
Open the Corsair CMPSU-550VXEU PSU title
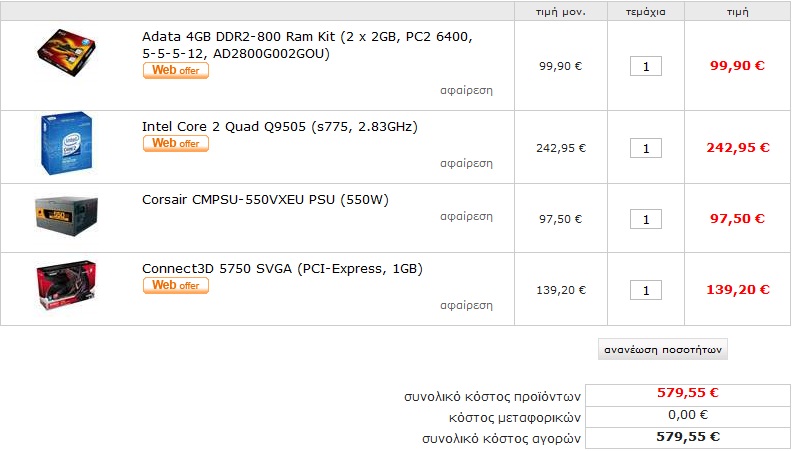pos(266,200)
